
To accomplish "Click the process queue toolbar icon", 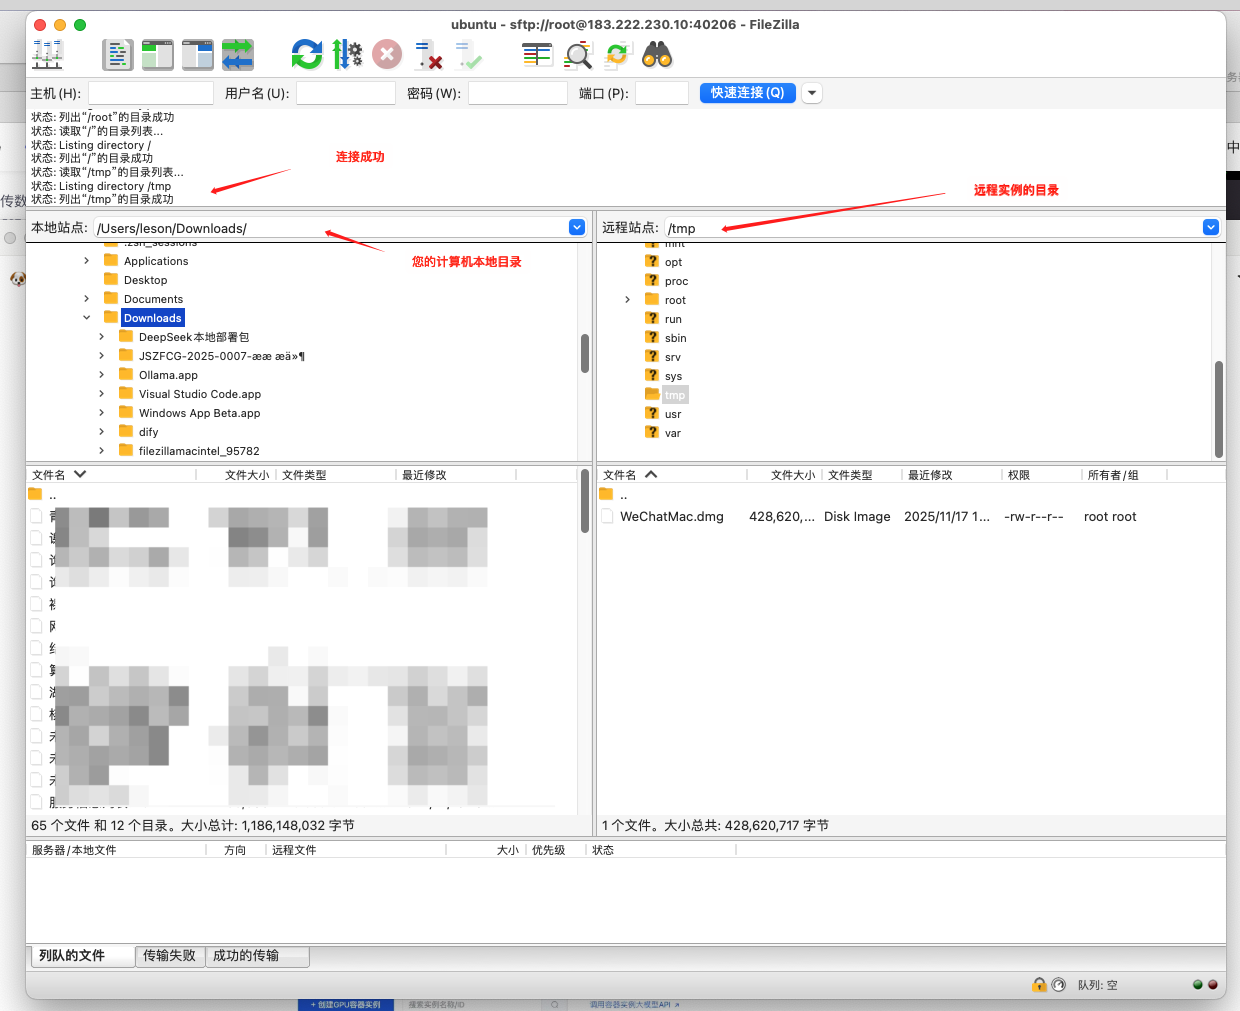I will tap(347, 55).
